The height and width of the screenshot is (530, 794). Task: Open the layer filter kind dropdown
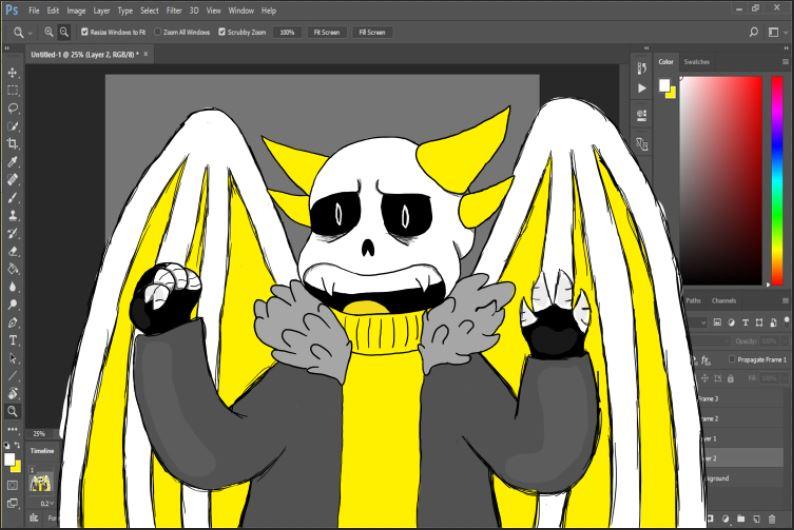pyautogui.click(x=703, y=322)
